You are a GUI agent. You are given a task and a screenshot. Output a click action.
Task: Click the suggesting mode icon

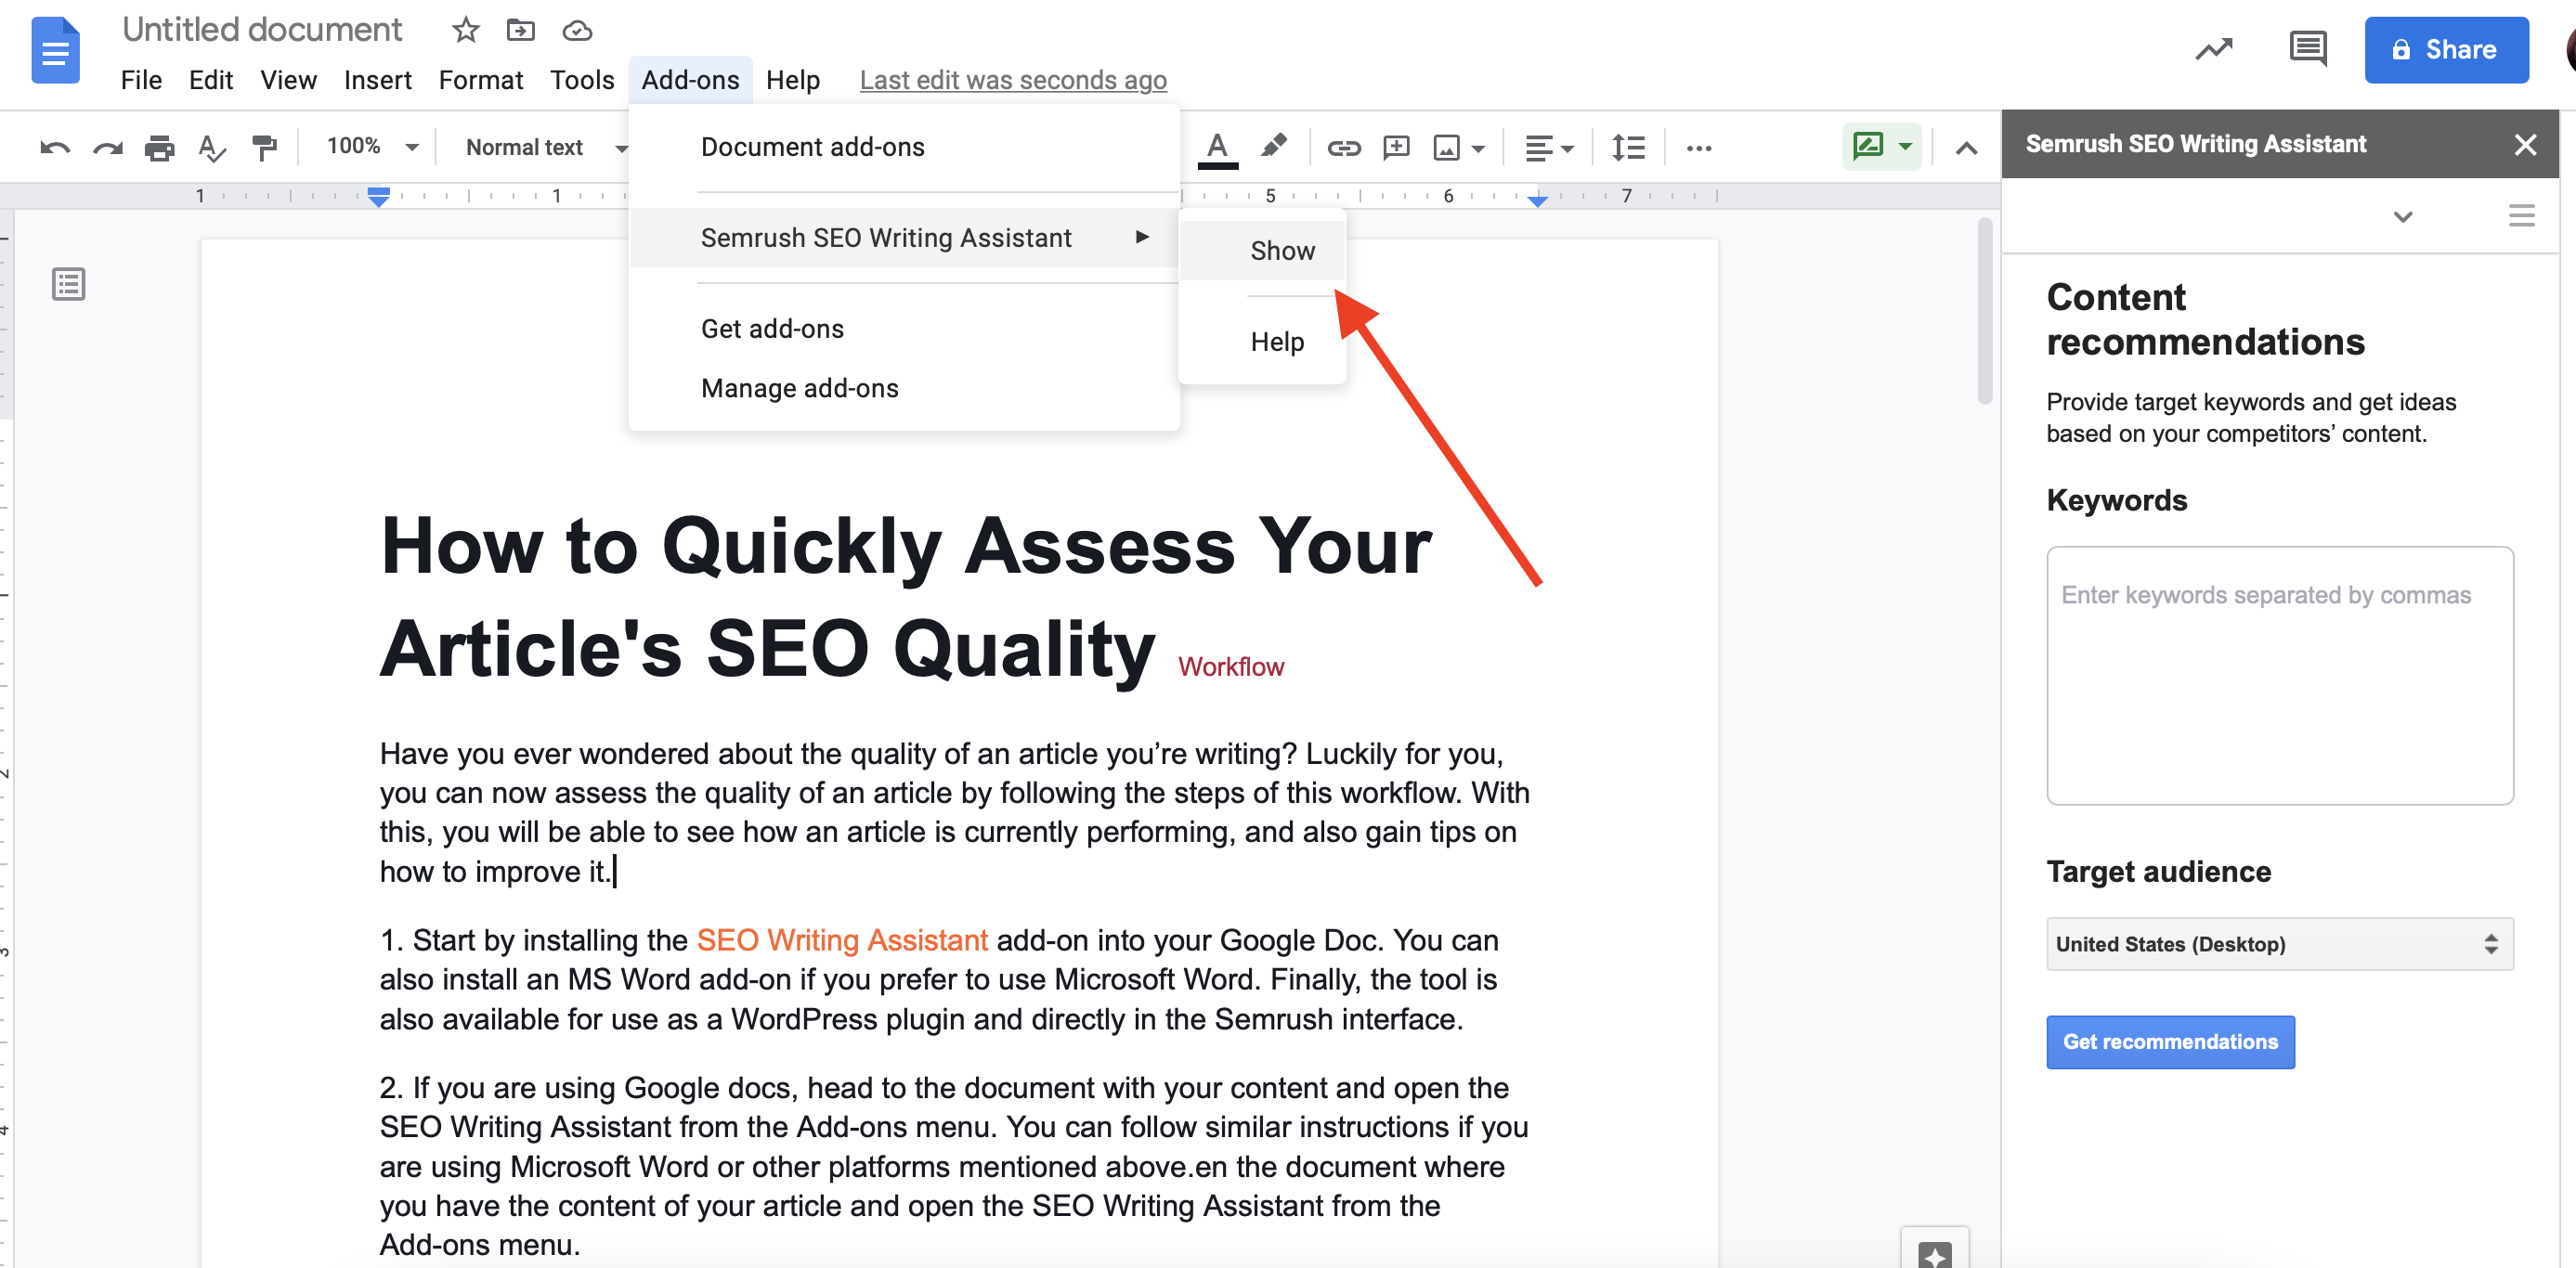pyautogui.click(x=1868, y=146)
